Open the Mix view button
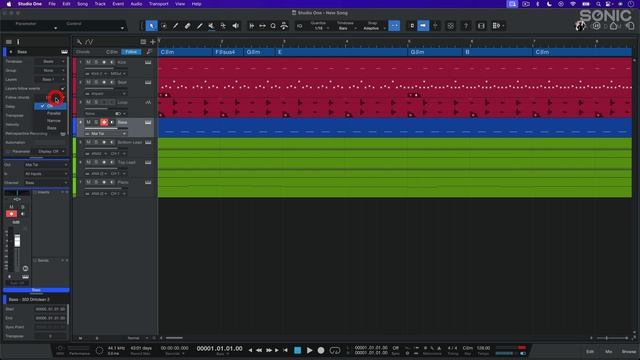Screen dimensions: 640x360 (609, 351)
